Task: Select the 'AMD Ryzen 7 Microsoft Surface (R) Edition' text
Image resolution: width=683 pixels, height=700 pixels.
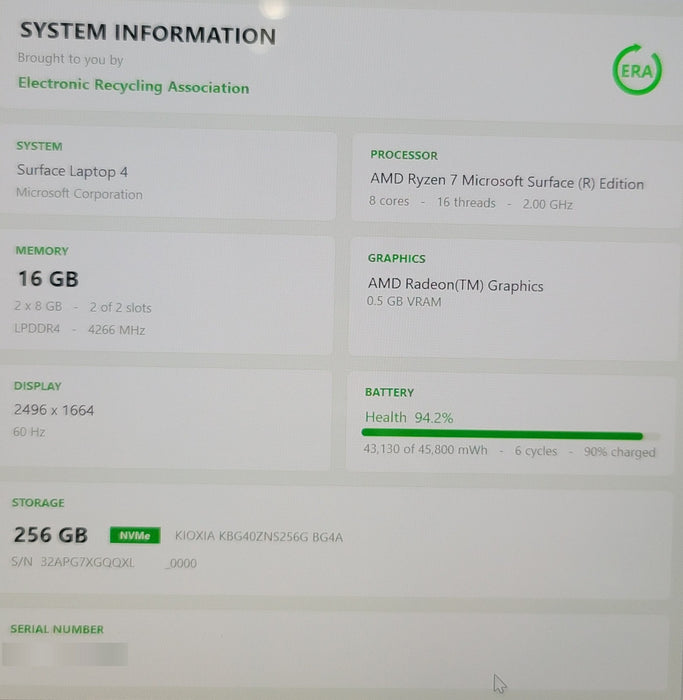Action: [x=507, y=181]
